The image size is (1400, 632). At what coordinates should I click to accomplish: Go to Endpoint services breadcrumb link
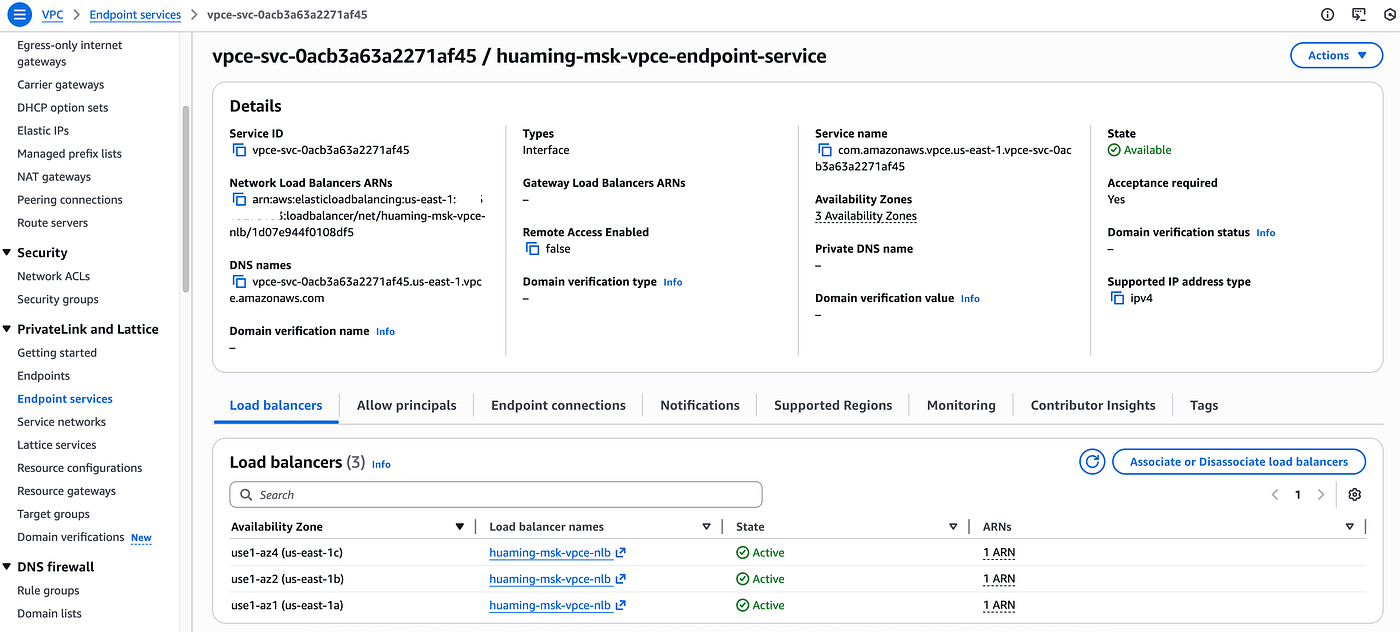pyautogui.click(x=135, y=15)
